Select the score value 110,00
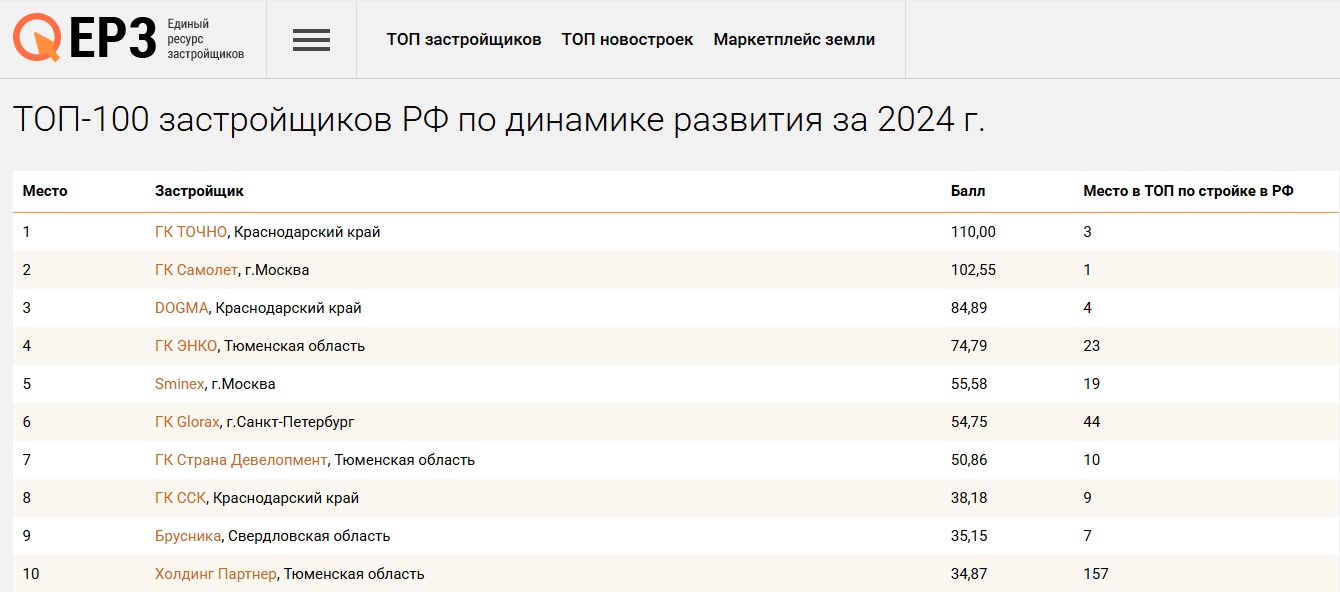The width and height of the screenshot is (1340, 592). tap(973, 232)
